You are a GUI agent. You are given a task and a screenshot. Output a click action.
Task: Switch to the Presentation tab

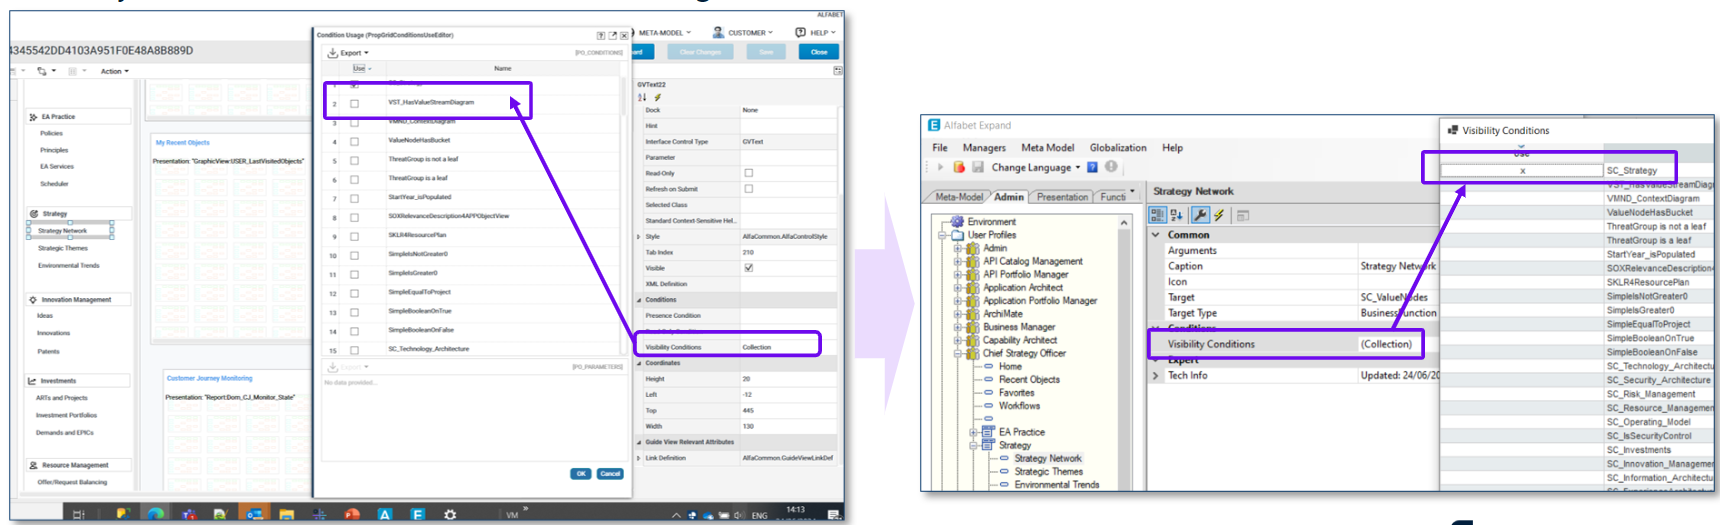1062,197
